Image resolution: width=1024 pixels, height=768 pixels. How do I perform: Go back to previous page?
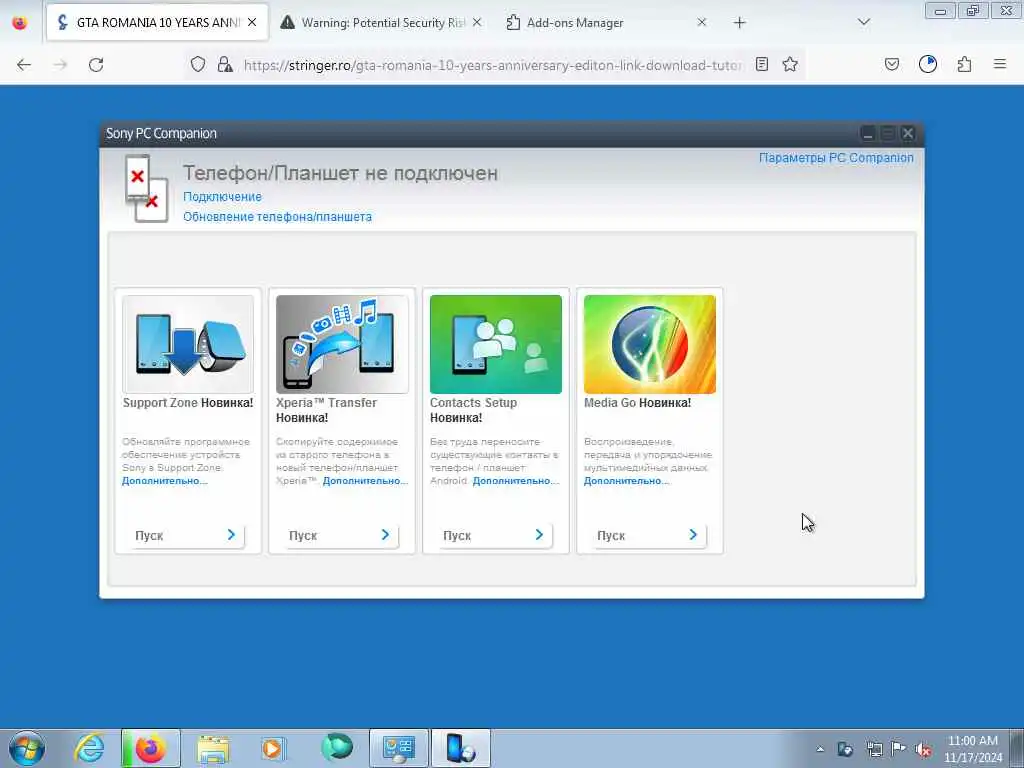(x=24, y=65)
